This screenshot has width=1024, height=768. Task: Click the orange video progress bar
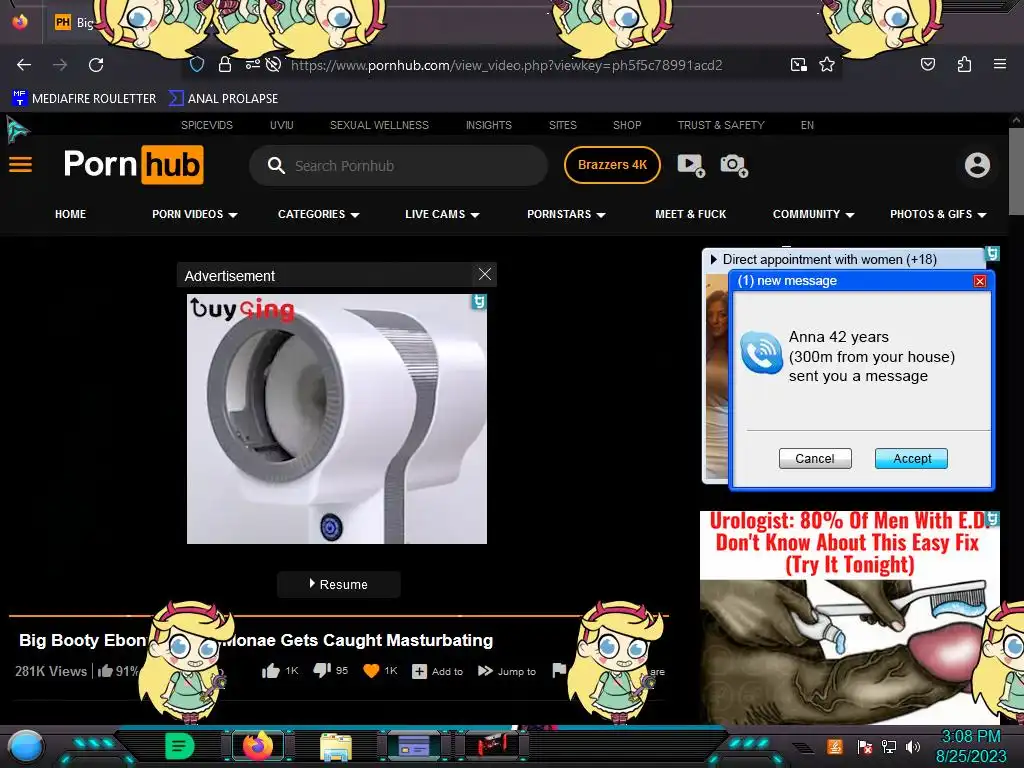(338, 615)
